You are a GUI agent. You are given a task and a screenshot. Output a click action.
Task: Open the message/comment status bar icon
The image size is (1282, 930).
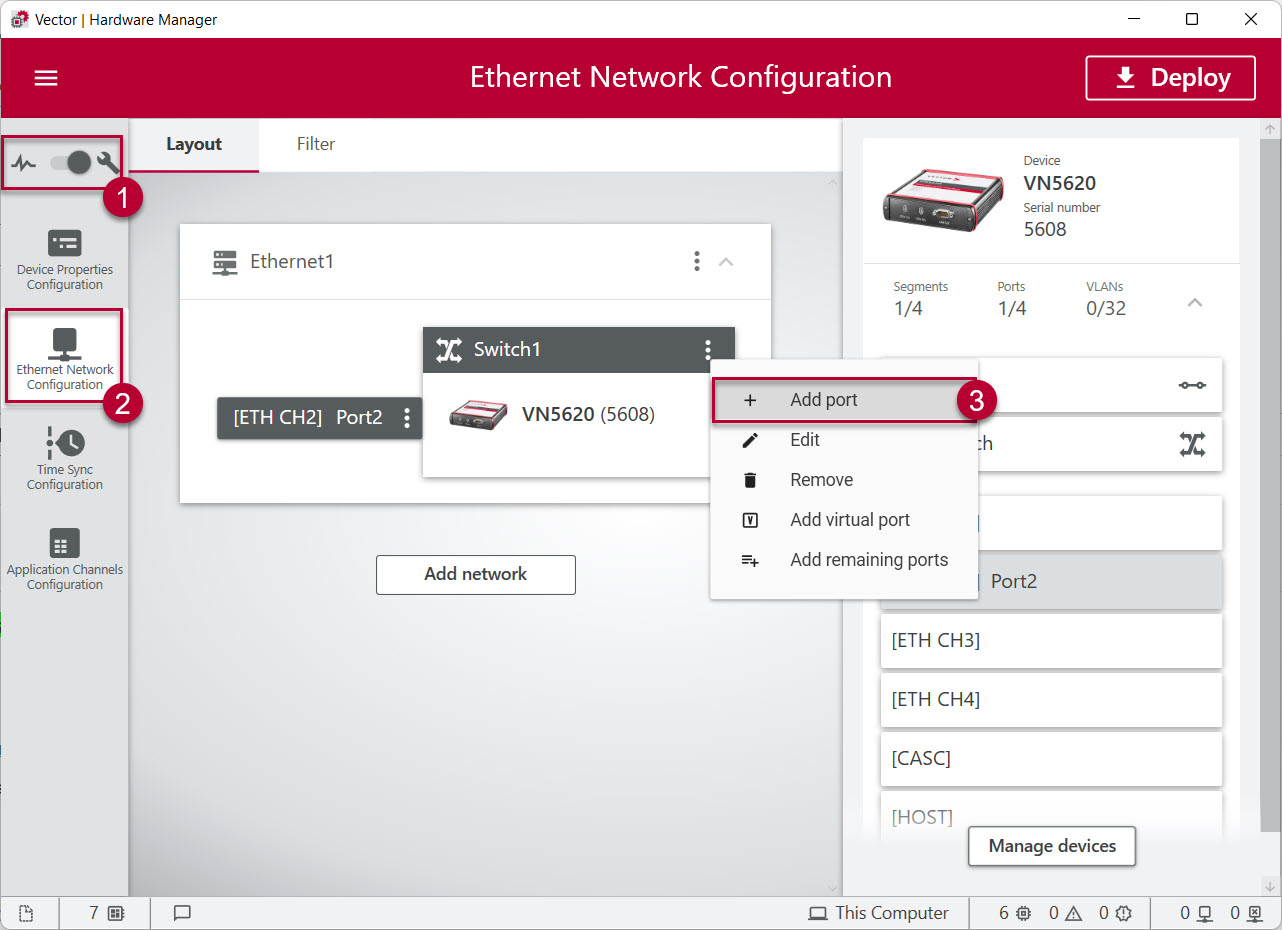tap(182, 913)
